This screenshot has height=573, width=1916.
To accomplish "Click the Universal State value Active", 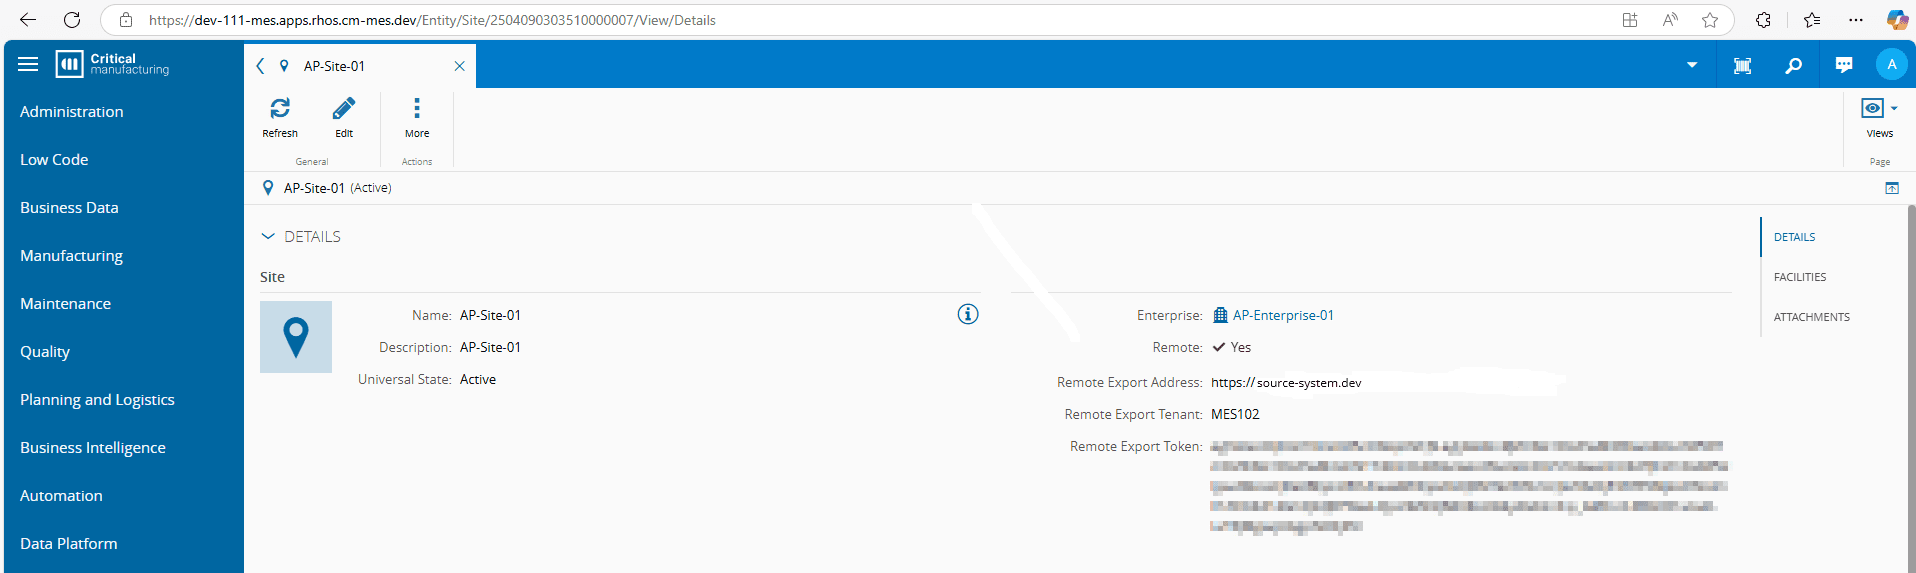I will tap(478, 379).
